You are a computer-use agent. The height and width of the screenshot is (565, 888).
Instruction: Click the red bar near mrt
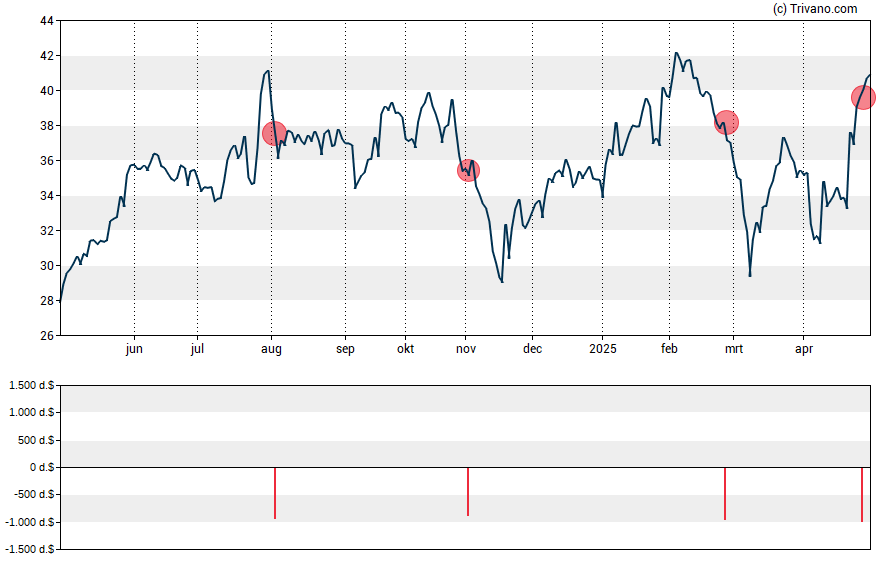pos(725,494)
